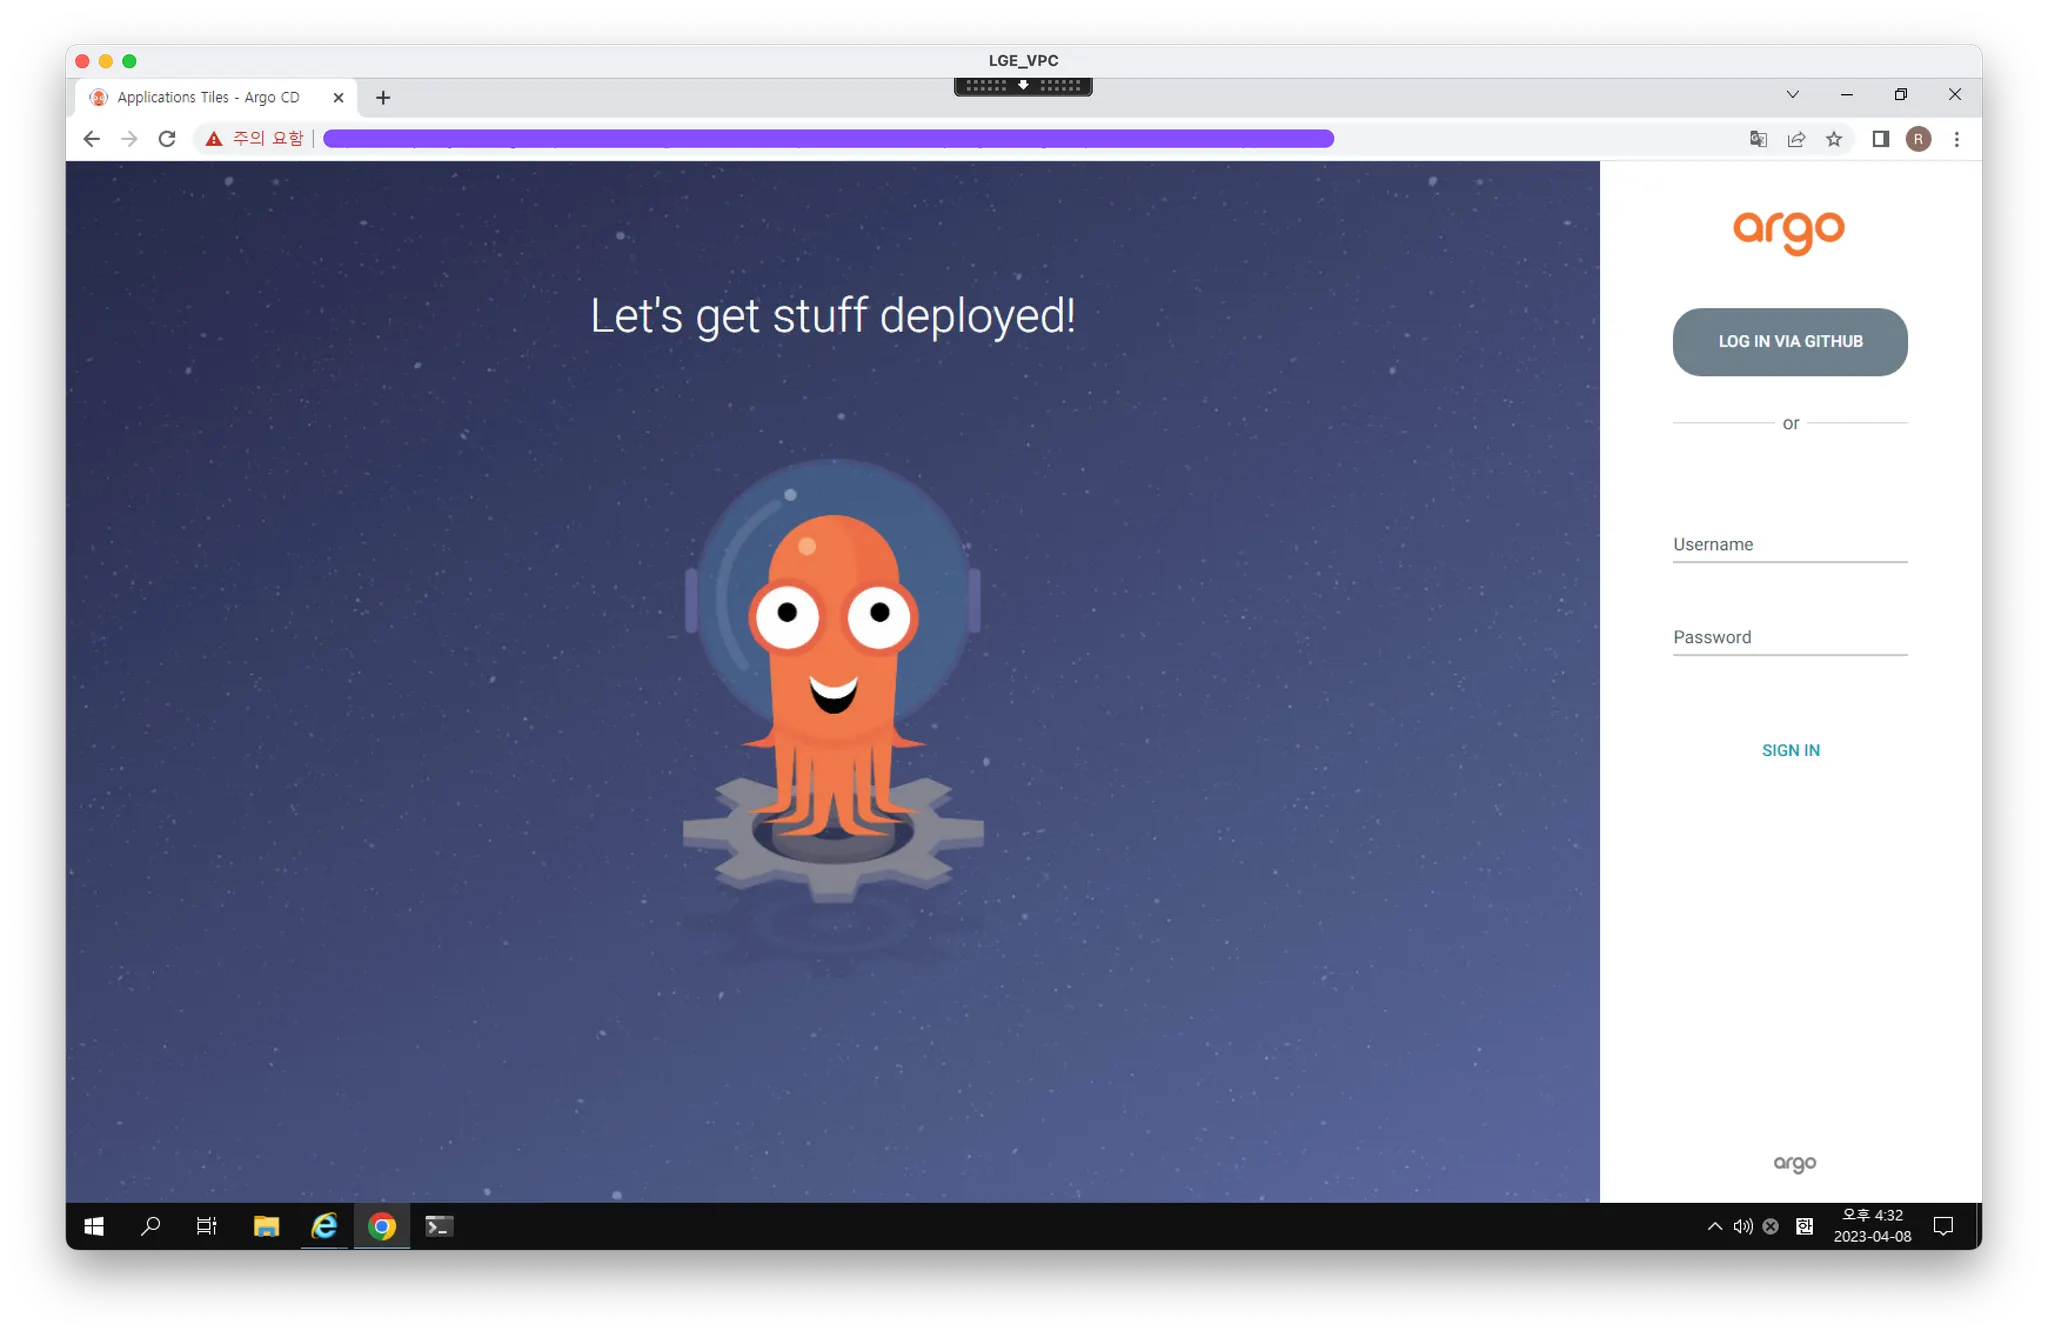Show hidden system tray icons
The image size is (2048, 1337).
[1714, 1226]
